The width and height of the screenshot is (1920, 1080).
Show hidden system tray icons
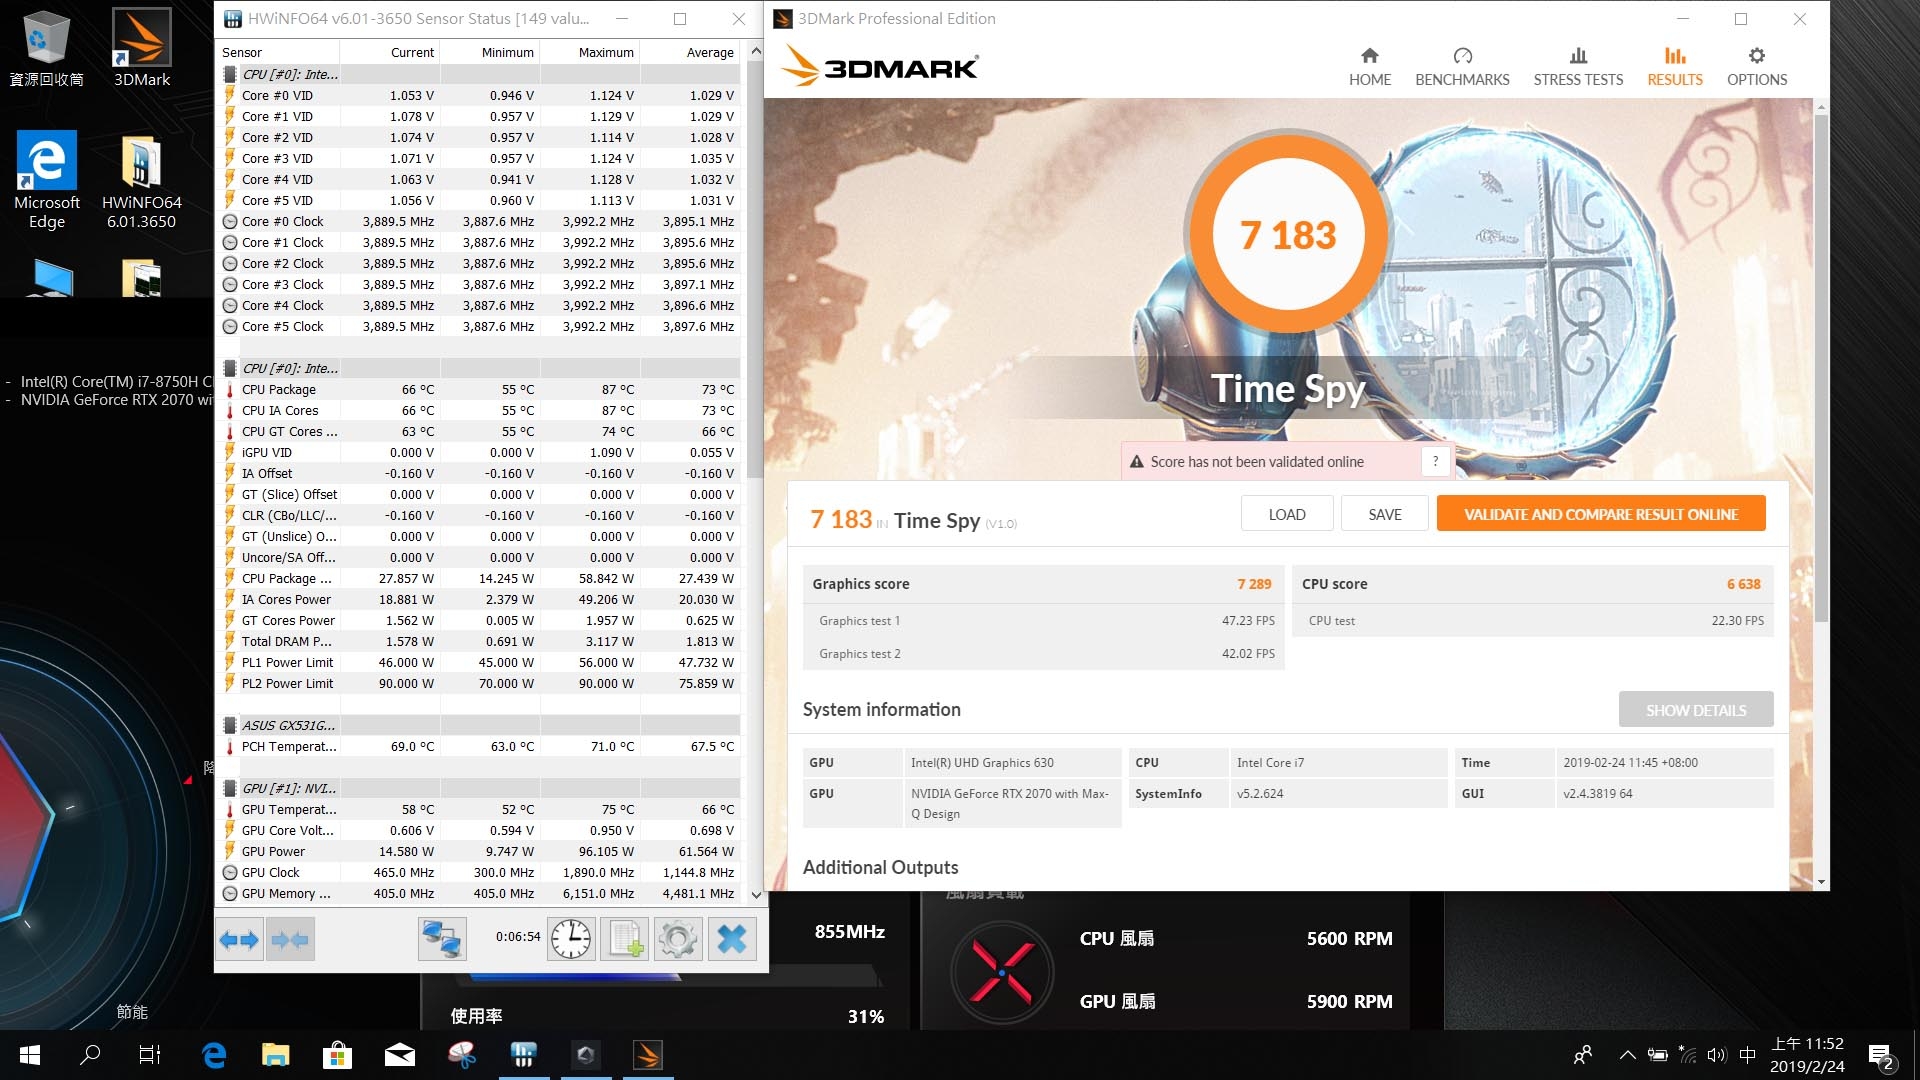click(x=1627, y=1055)
